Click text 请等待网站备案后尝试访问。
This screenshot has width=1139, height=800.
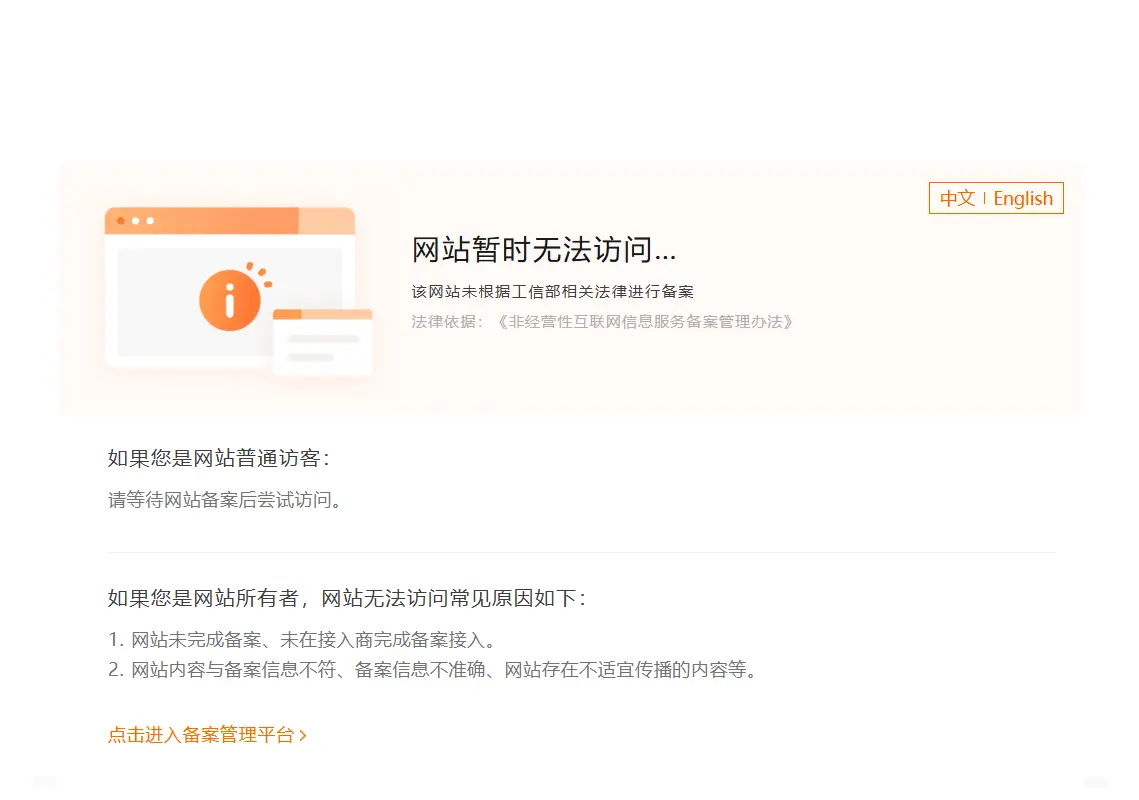(225, 500)
